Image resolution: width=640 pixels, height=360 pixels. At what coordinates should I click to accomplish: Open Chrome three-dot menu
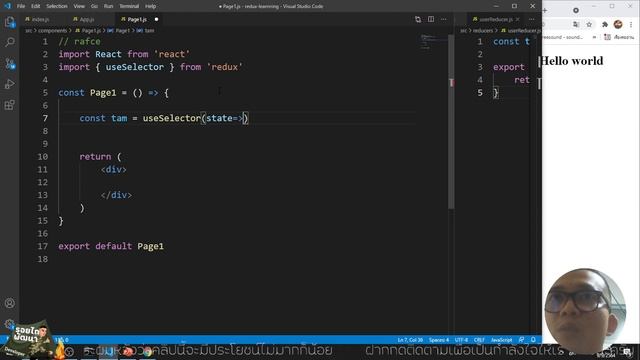pos(631,24)
